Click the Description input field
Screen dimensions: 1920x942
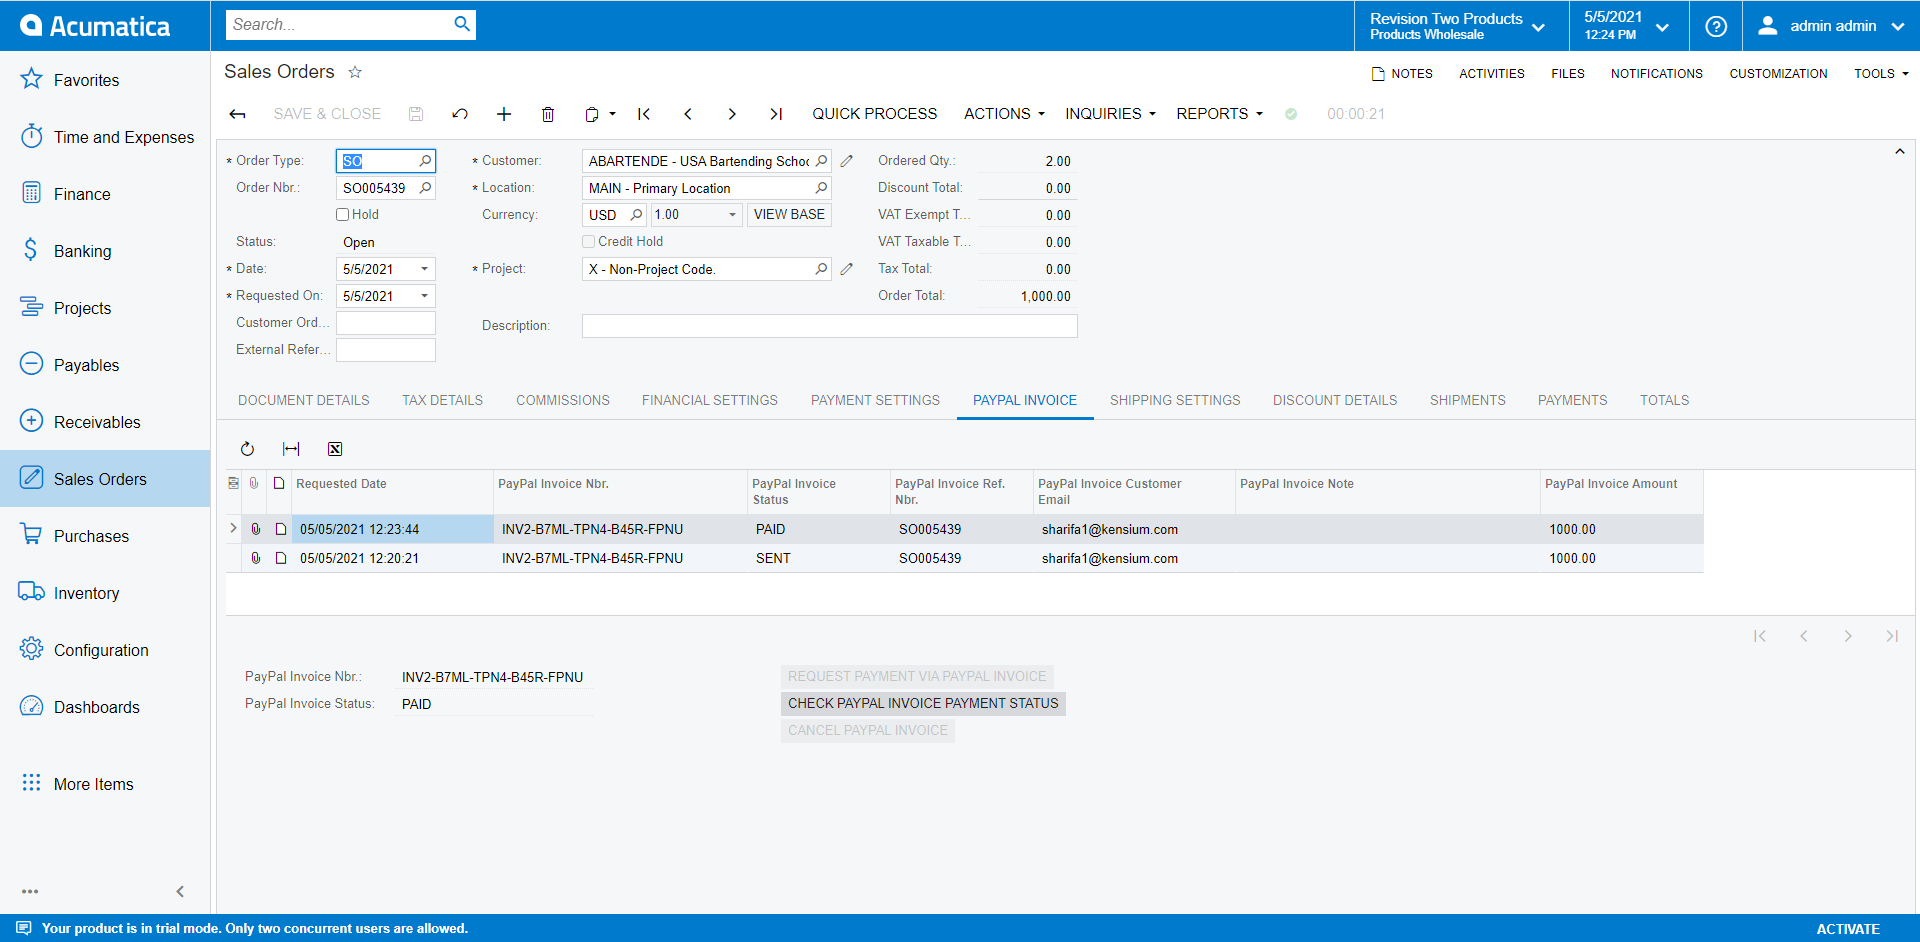tap(830, 326)
